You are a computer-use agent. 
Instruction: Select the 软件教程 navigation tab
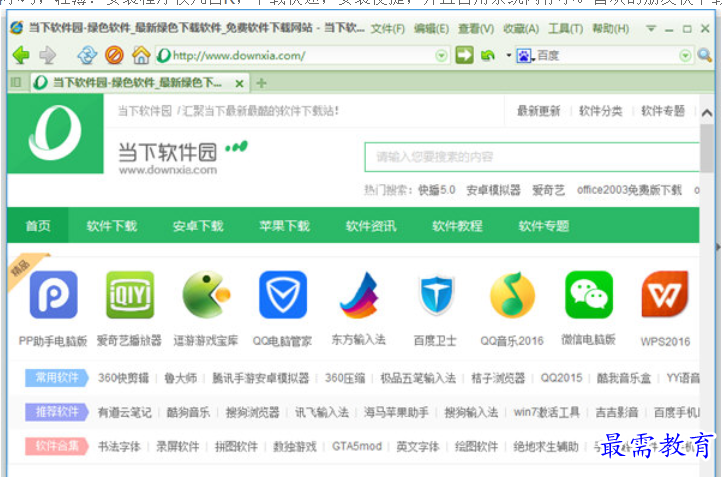pos(457,226)
